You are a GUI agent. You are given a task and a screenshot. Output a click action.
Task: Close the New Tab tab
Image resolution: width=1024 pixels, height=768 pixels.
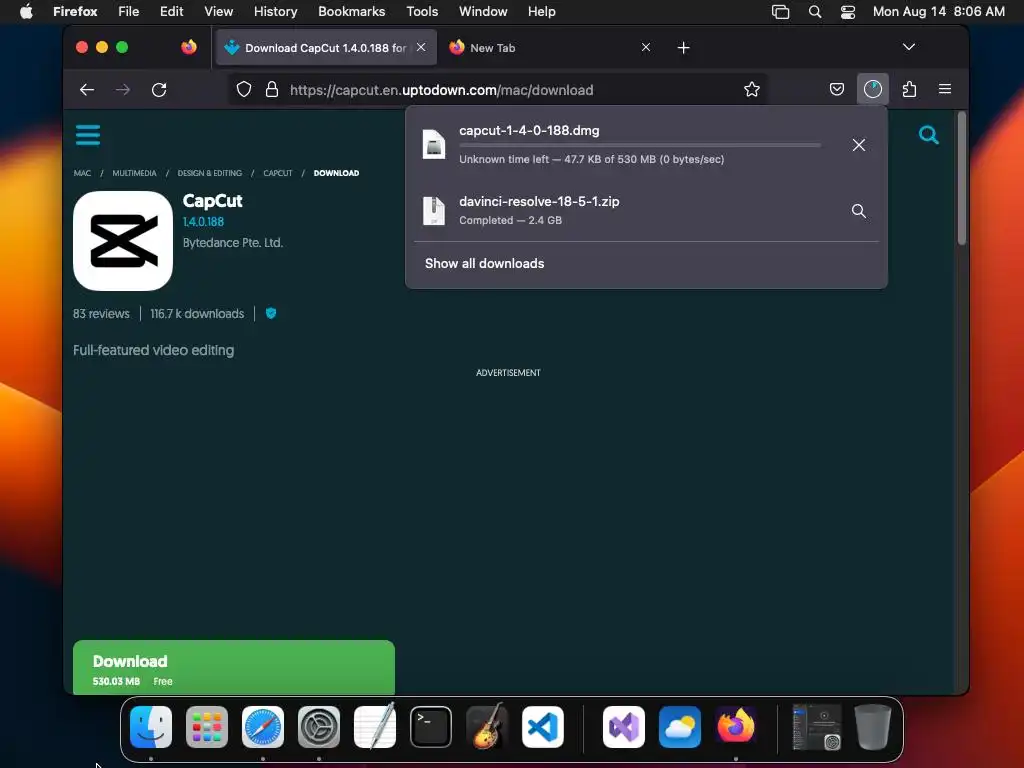645,47
